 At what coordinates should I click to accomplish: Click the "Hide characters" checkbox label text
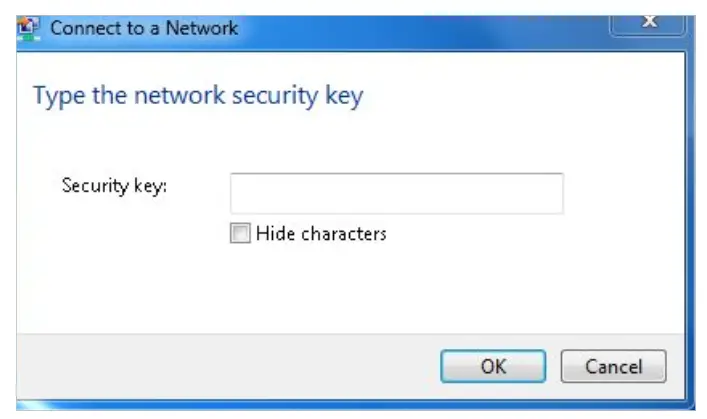[x=321, y=234]
